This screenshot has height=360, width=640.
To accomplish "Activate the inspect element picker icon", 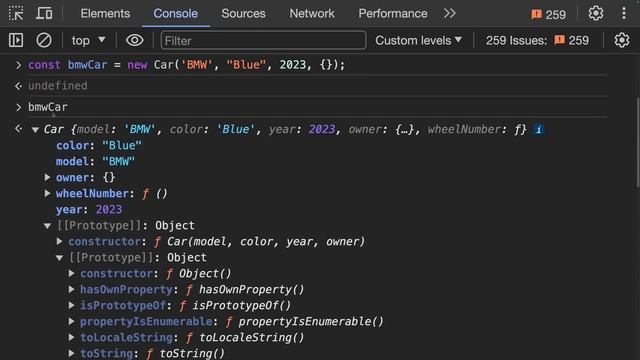I will 16,13.
